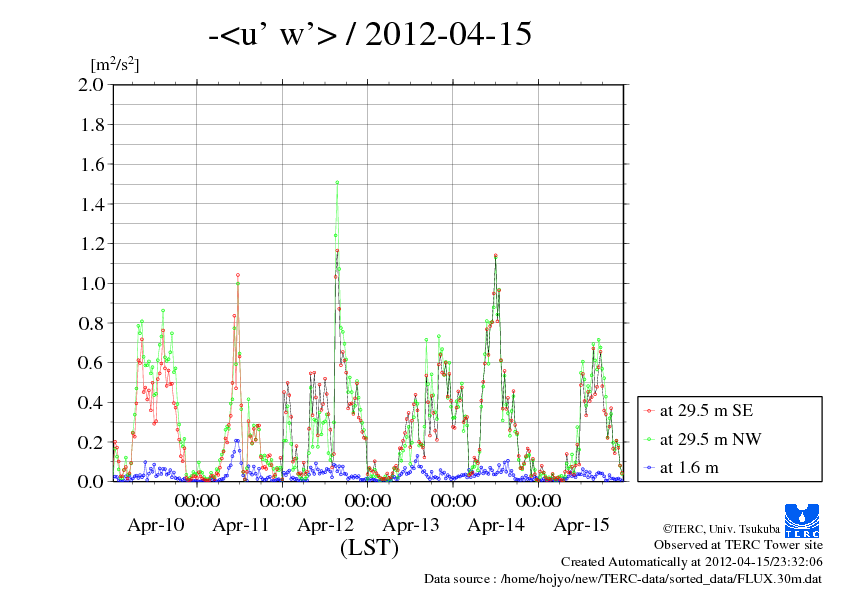This screenshot has height=595, width=842.
Task: Click the chart title "-<u' w'> / 2012-04-15"
Action: coord(370,33)
